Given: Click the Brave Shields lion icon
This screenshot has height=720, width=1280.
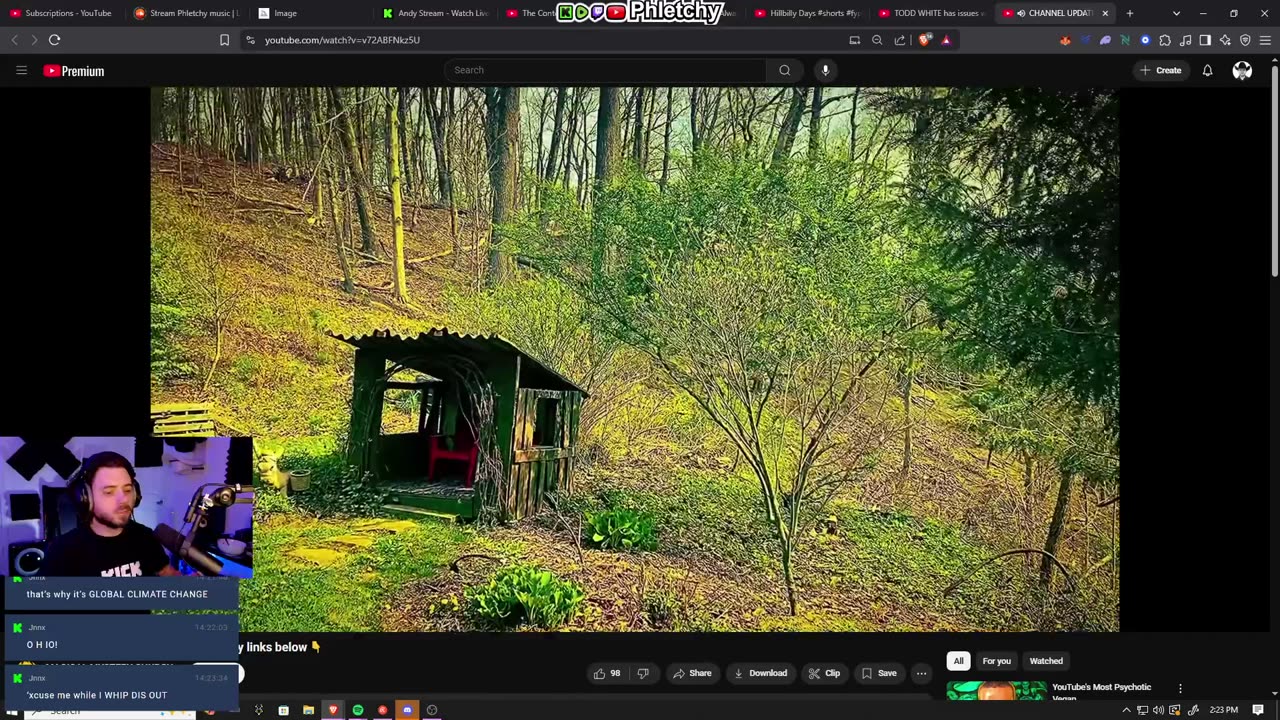Looking at the screenshot, I should point(924,40).
